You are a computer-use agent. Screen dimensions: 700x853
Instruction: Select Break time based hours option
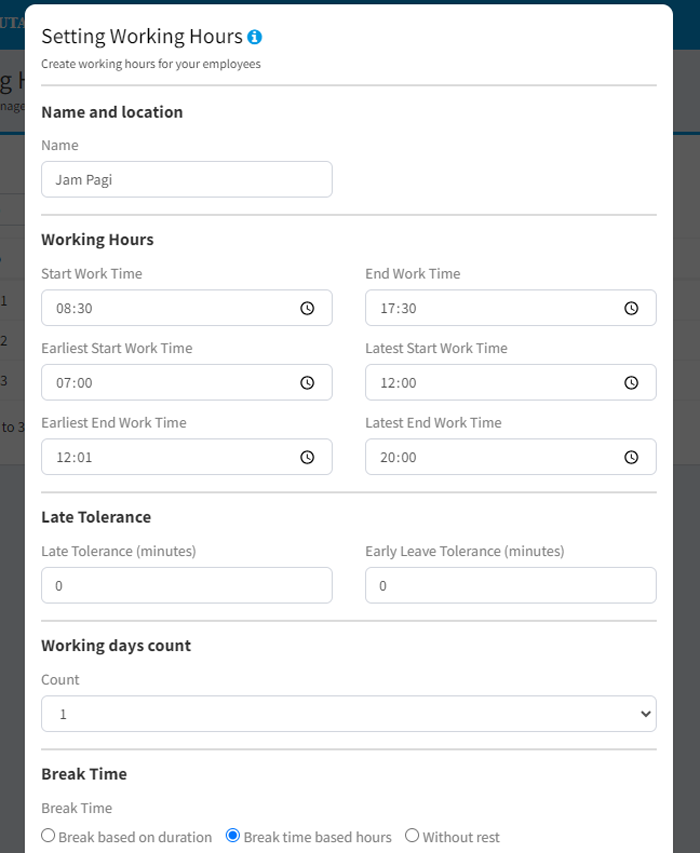point(233,836)
